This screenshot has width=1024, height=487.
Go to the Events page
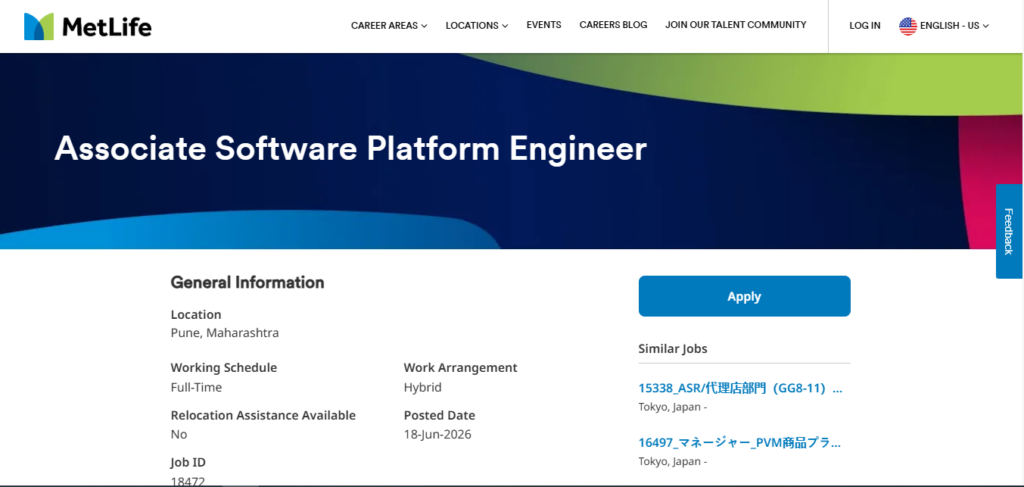[544, 25]
